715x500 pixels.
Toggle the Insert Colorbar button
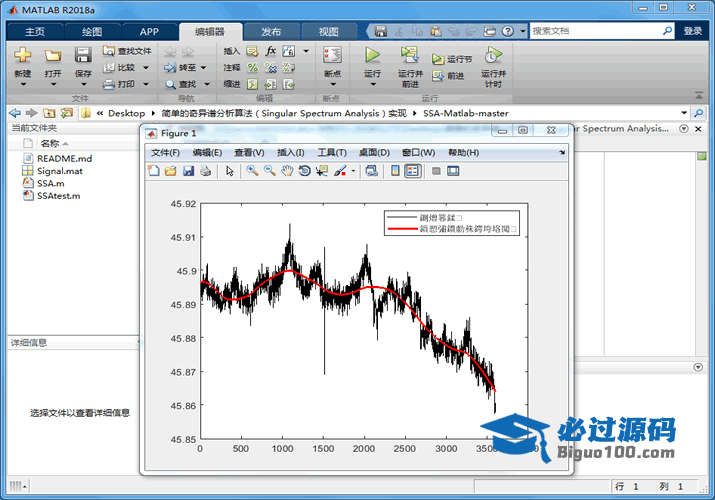395,171
